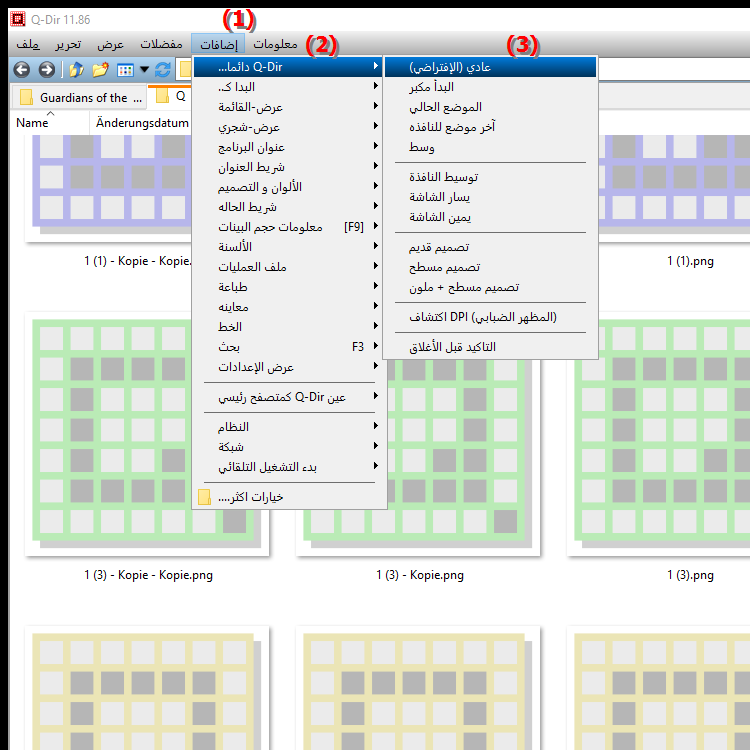Choose يسار الشاشة option
750x750 pixels.
click(x=490, y=198)
